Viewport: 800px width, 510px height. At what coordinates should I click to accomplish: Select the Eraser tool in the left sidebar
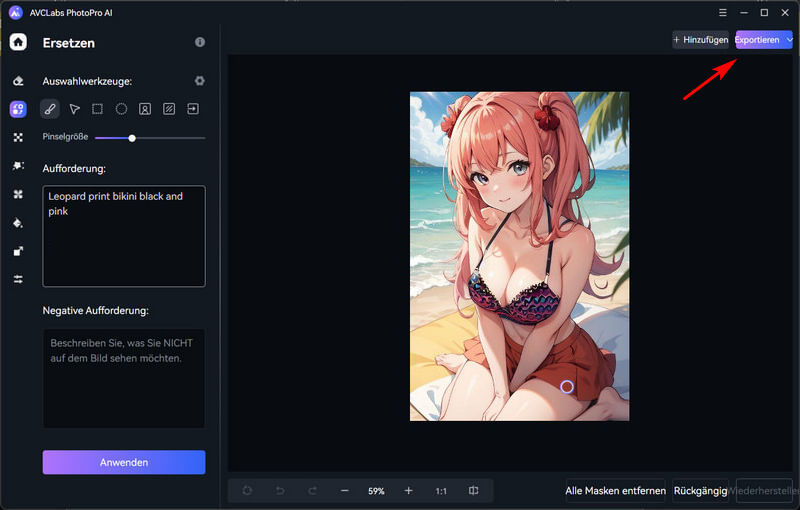[18, 81]
